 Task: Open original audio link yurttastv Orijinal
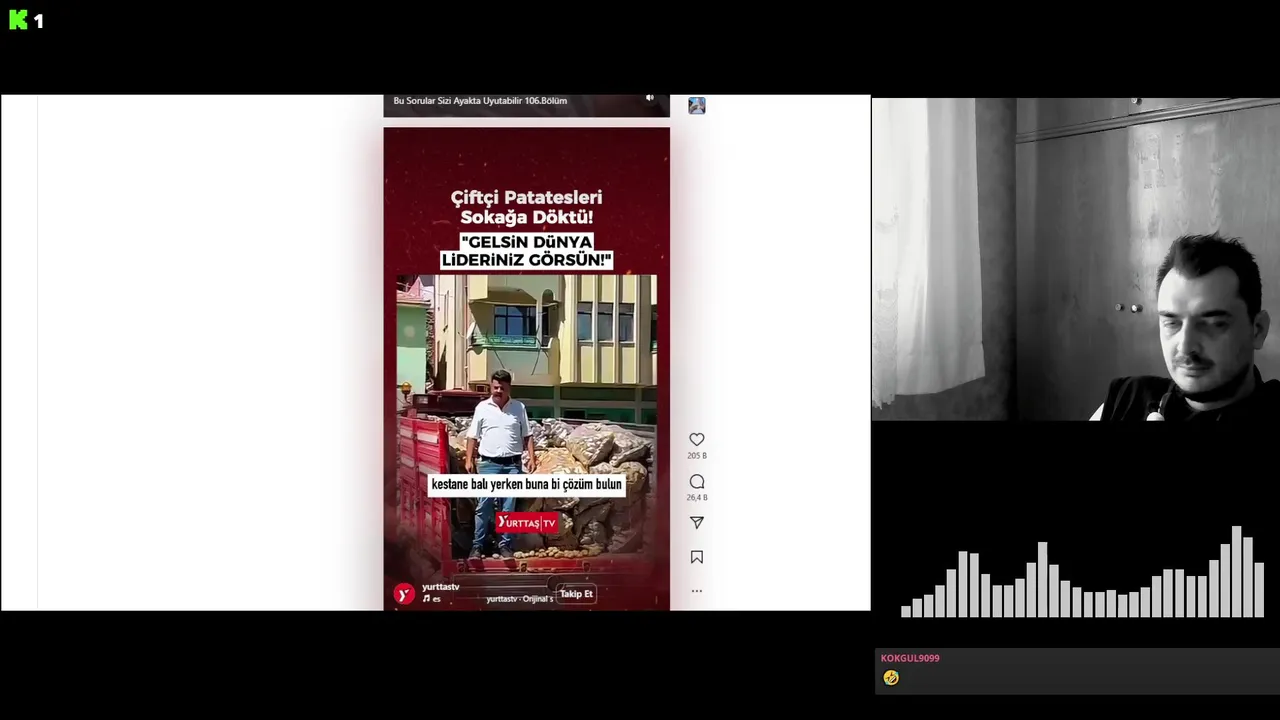click(x=520, y=599)
